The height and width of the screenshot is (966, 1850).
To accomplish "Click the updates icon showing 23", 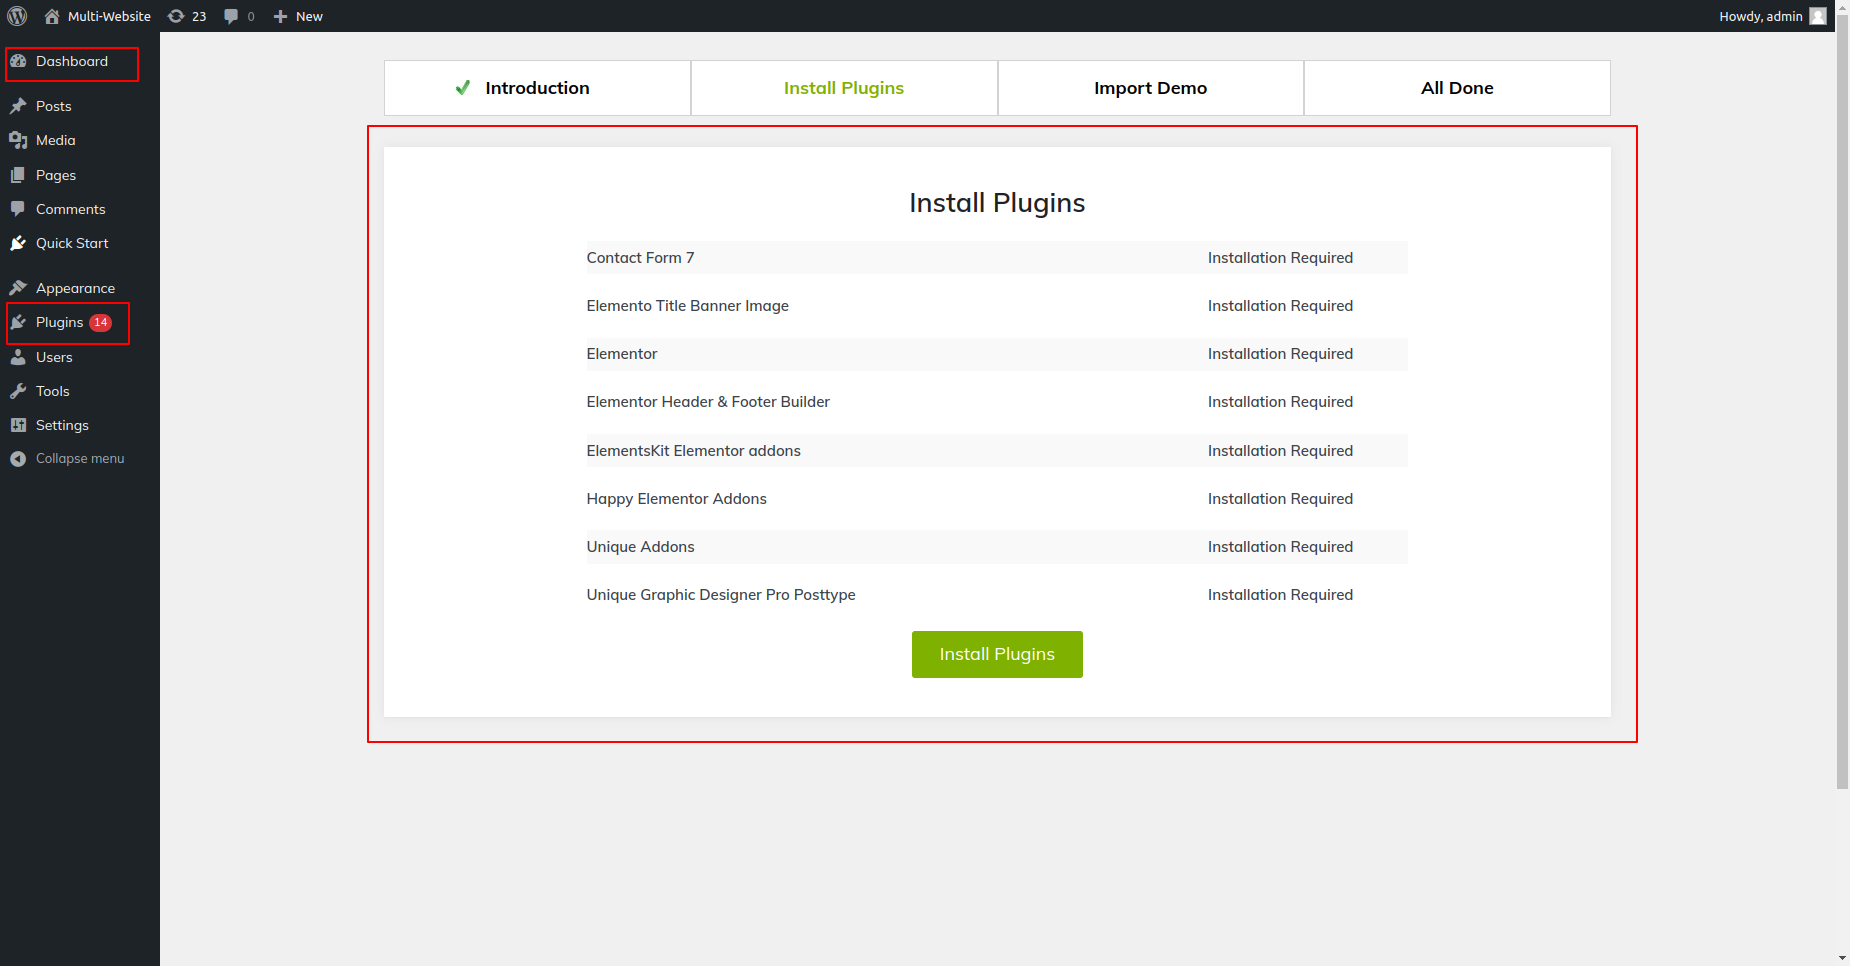I will tap(177, 16).
